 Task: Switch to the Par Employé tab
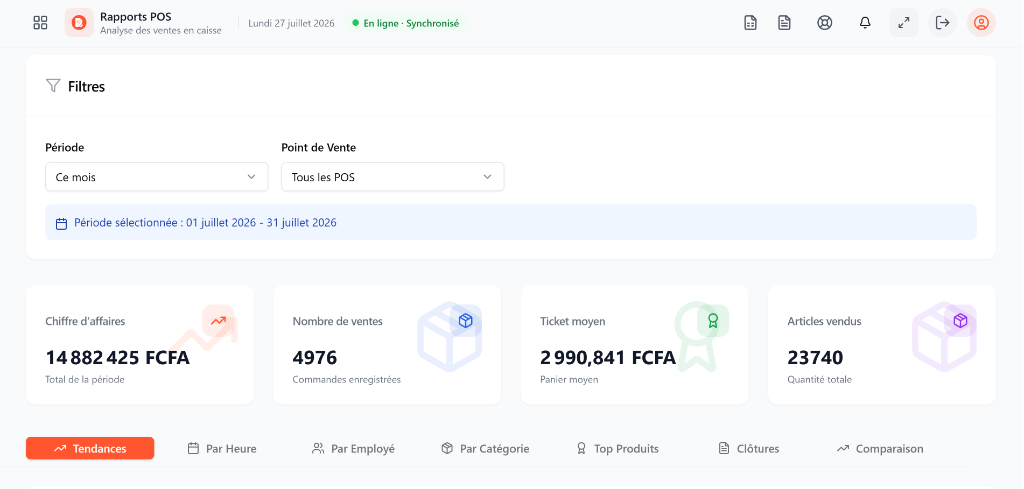point(353,449)
